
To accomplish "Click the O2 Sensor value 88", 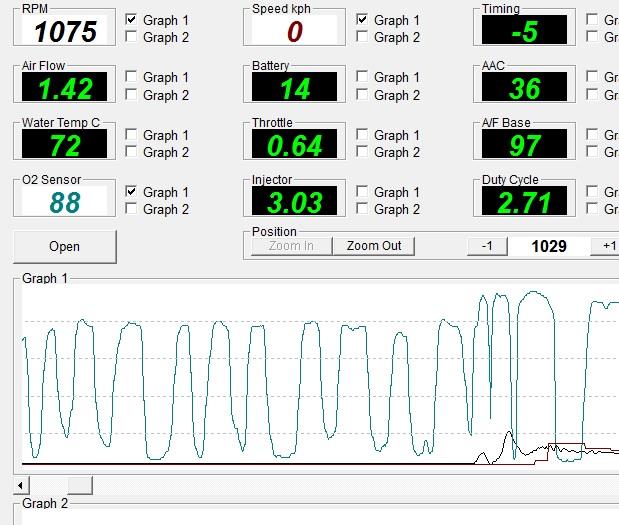I will 65,201.
